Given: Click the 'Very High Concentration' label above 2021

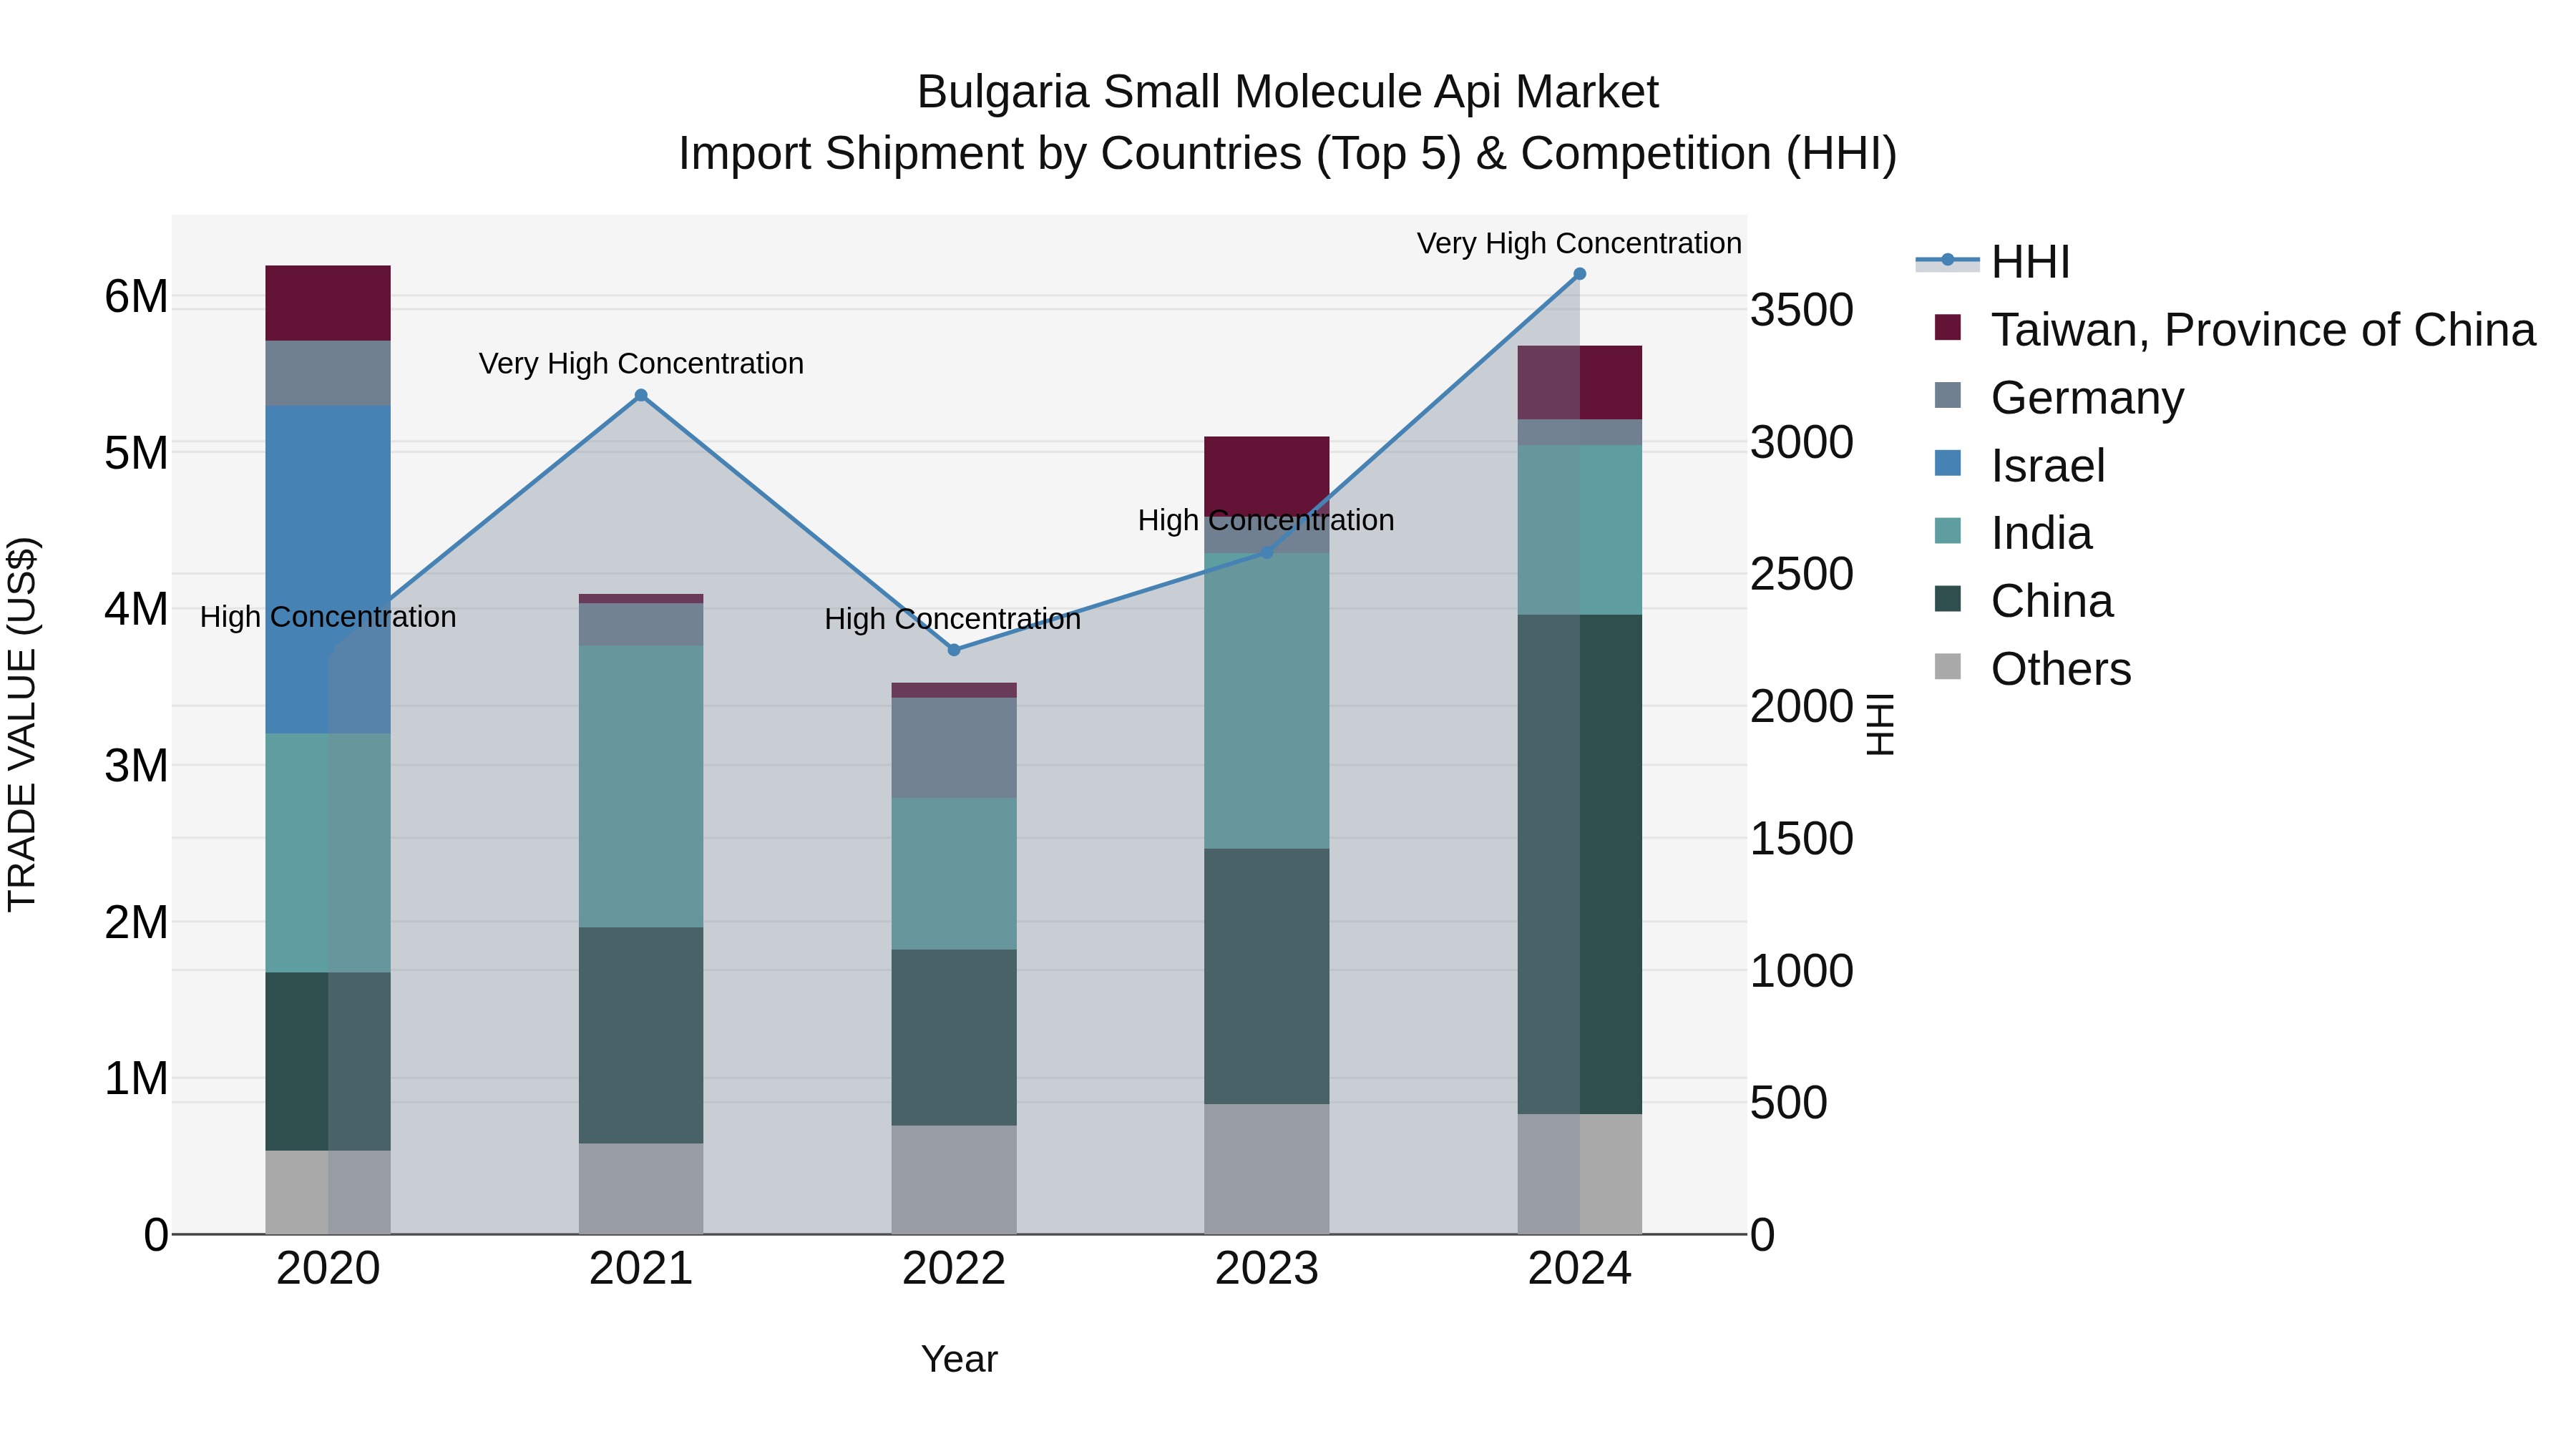Looking at the screenshot, I should click(x=641, y=363).
